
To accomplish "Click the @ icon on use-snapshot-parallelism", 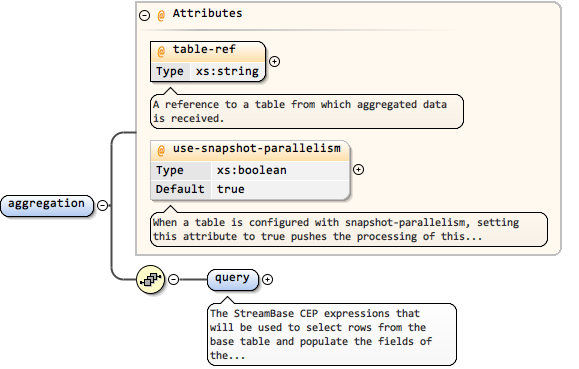I will [161, 150].
